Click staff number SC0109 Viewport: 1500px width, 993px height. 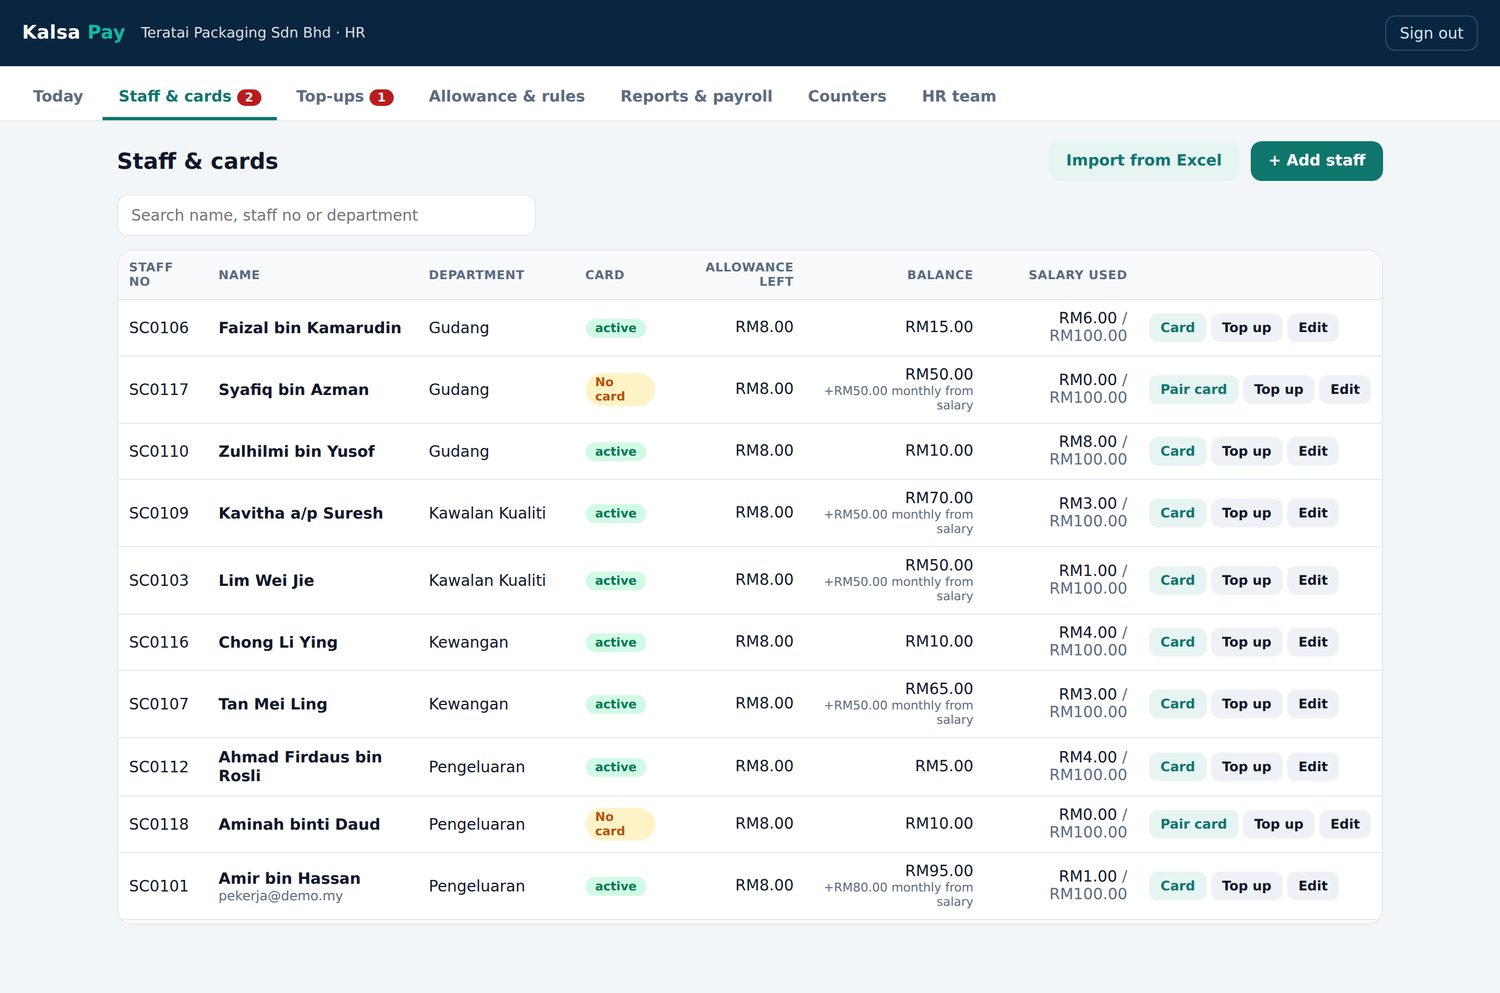pos(159,513)
